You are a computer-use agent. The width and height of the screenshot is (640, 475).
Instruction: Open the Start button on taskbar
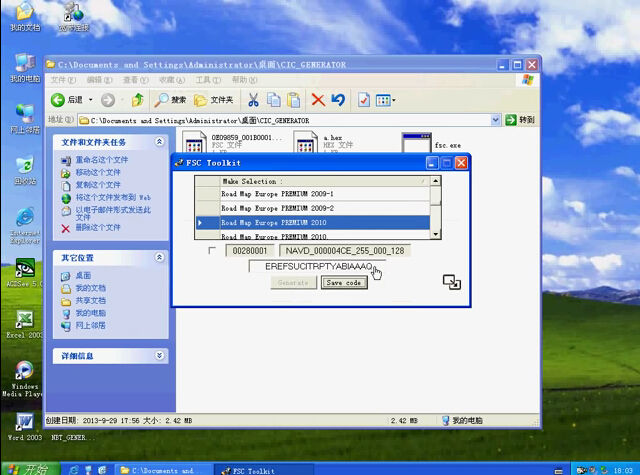click(31, 469)
